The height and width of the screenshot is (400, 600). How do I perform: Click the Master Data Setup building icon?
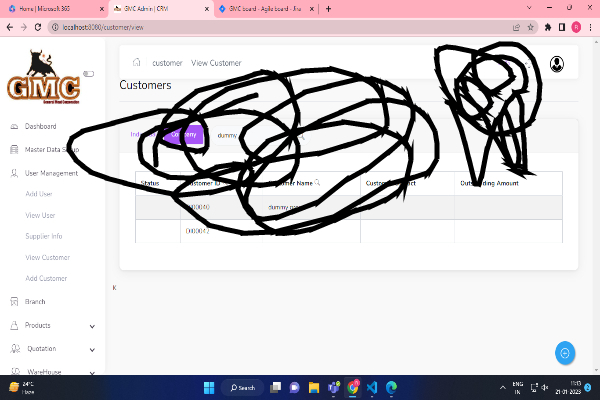click(13, 150)
